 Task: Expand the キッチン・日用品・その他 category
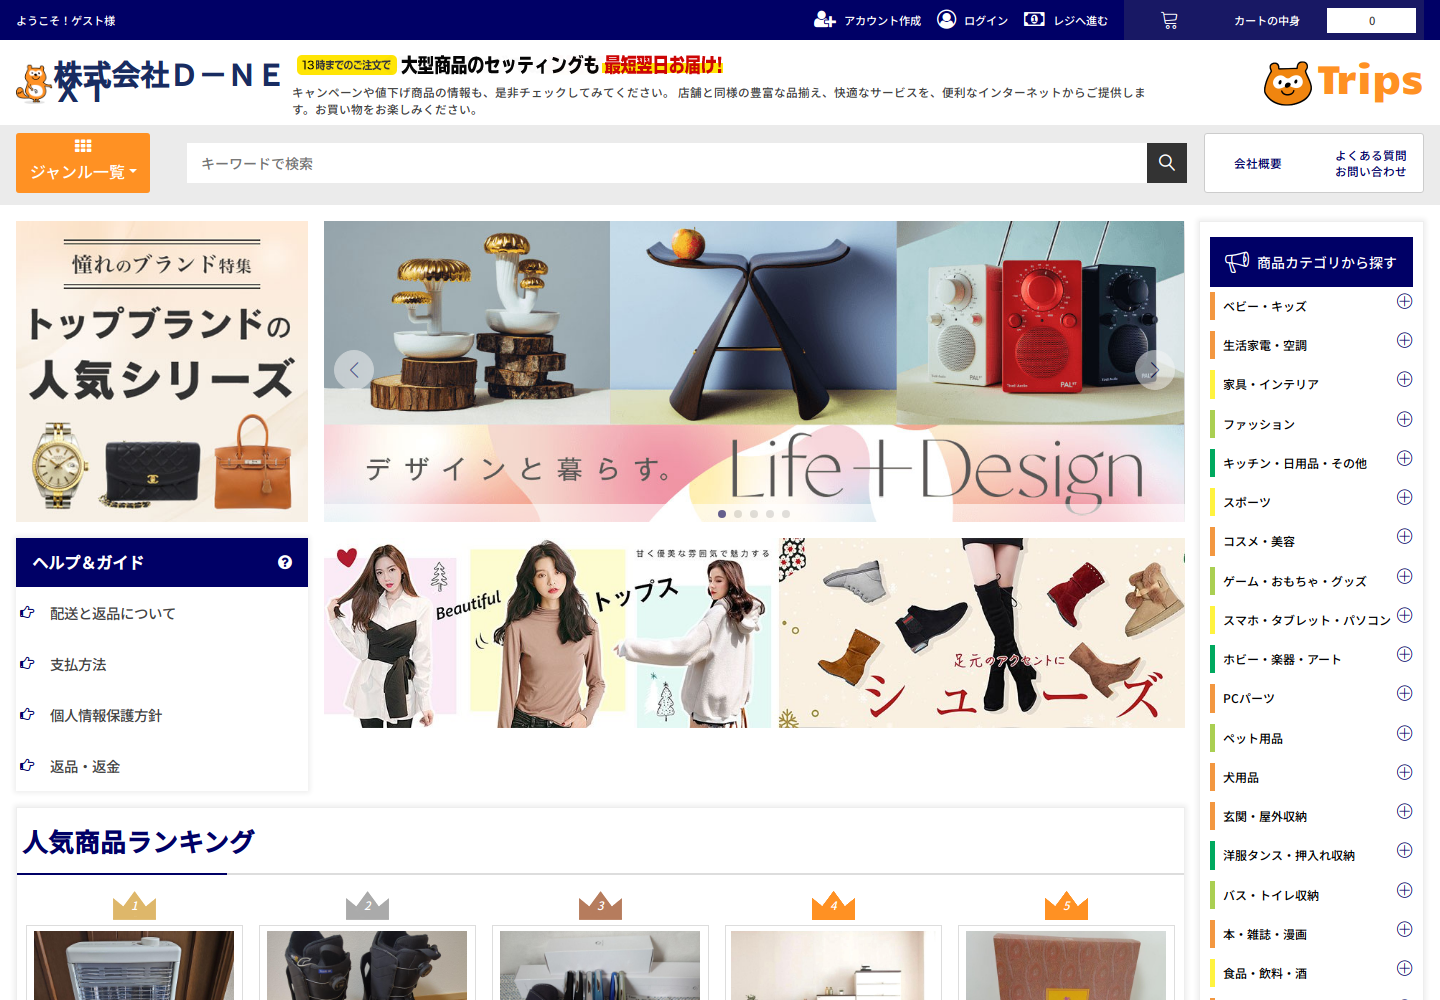(x=1404, y=458)
